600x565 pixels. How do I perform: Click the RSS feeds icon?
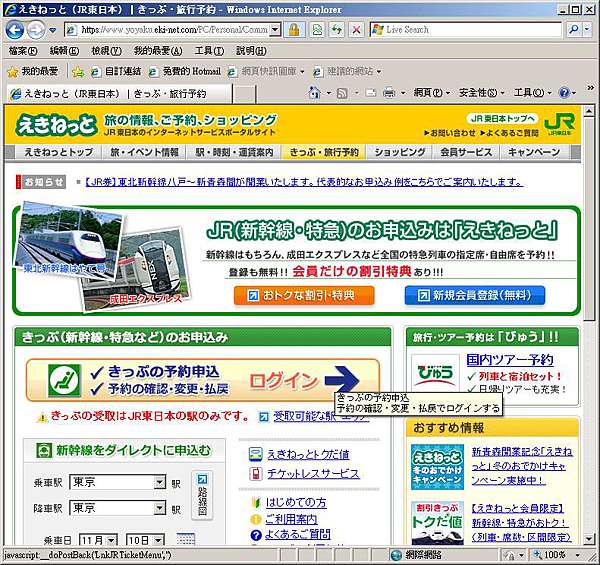pyautogui.click(x=342, y=93)
